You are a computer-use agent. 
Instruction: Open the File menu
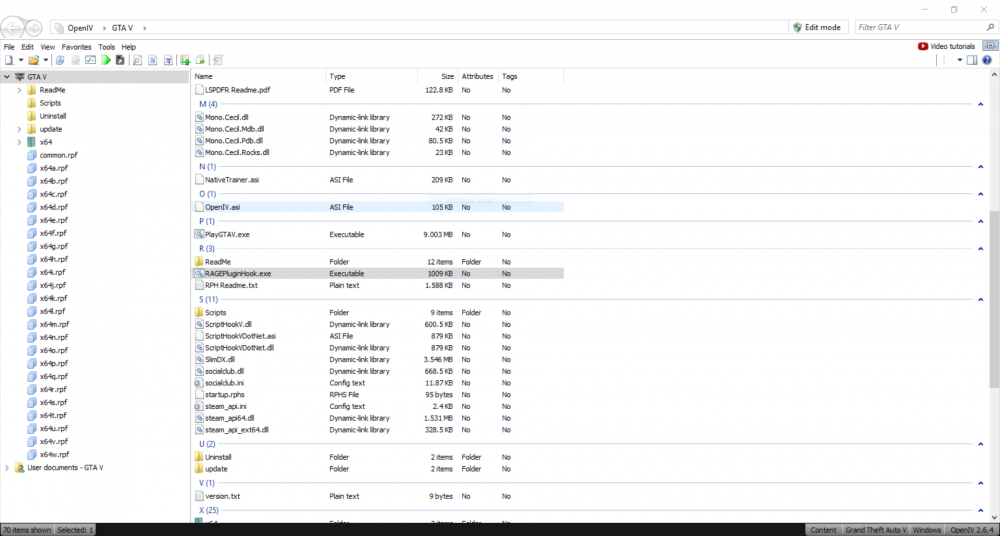pyautogui.click(x=9, y=47)
